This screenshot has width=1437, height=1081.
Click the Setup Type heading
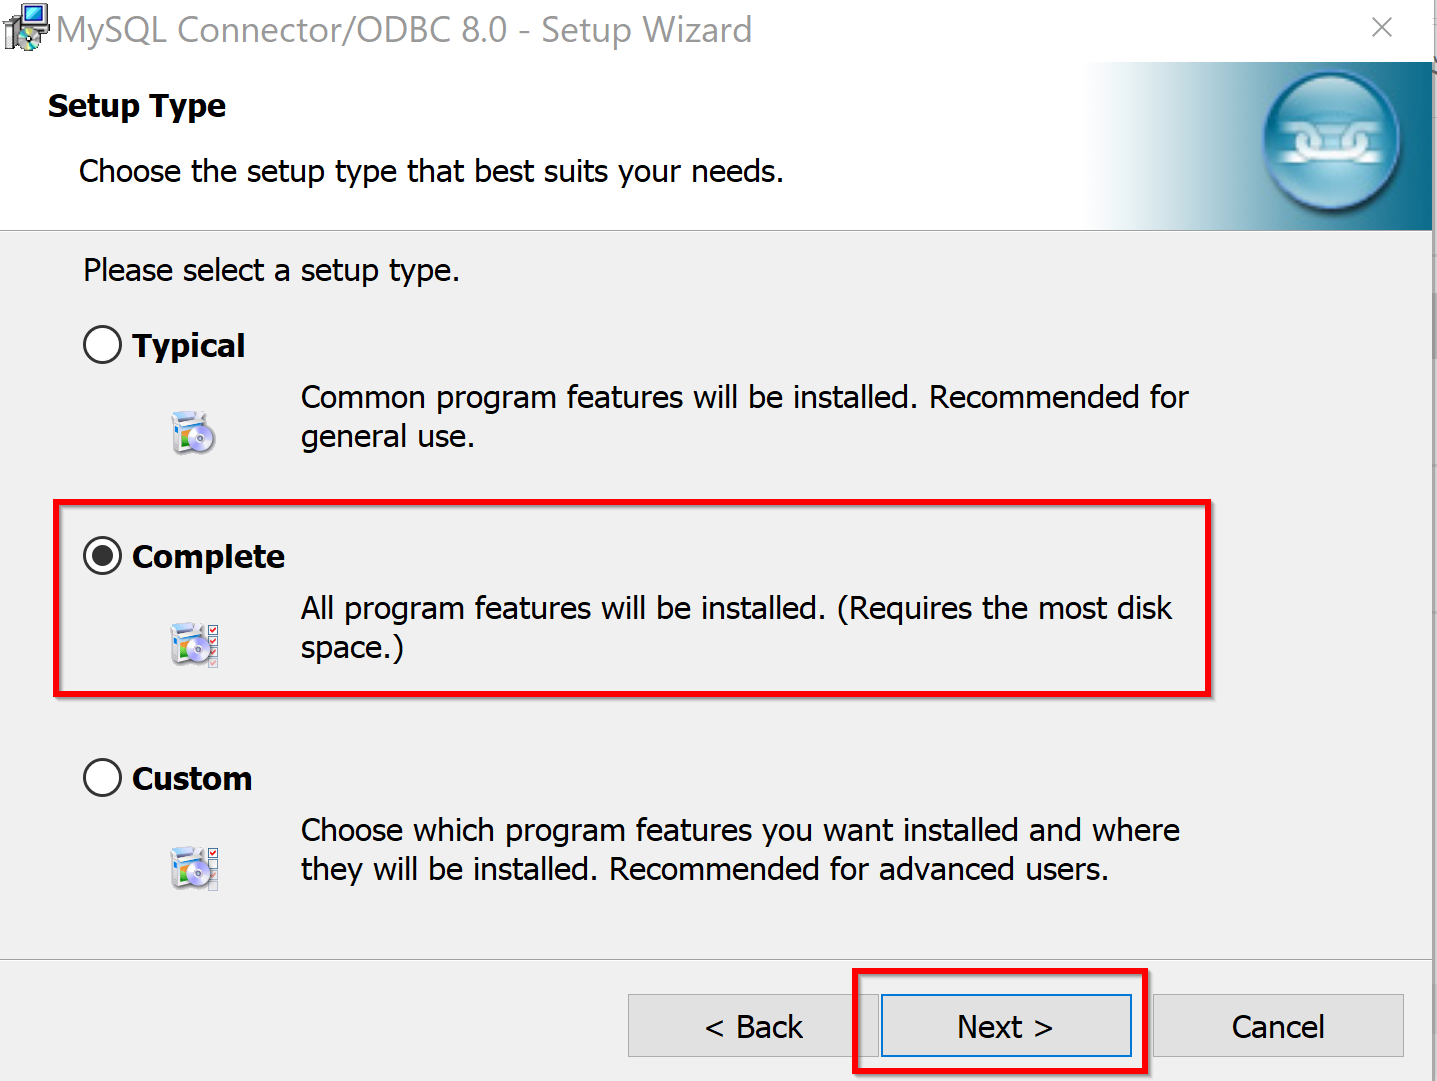(x=137, y=106)
